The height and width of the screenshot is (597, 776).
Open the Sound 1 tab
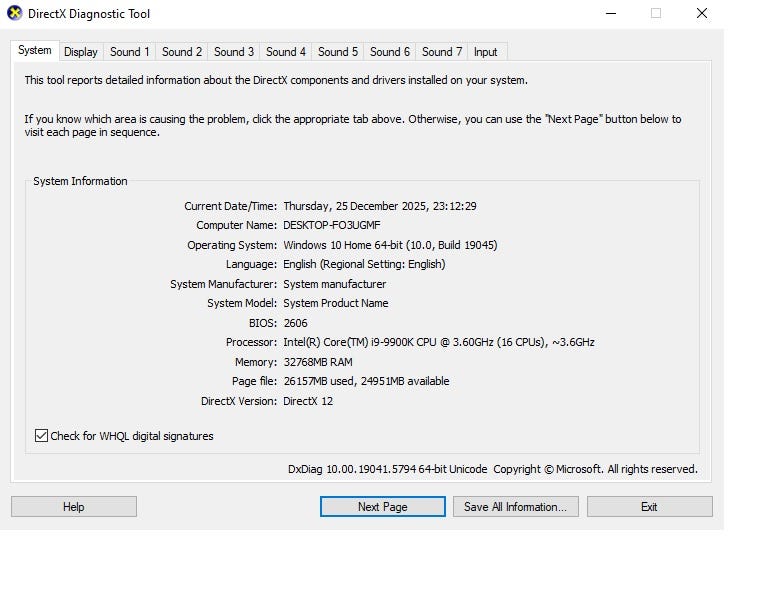coord(130,52)
